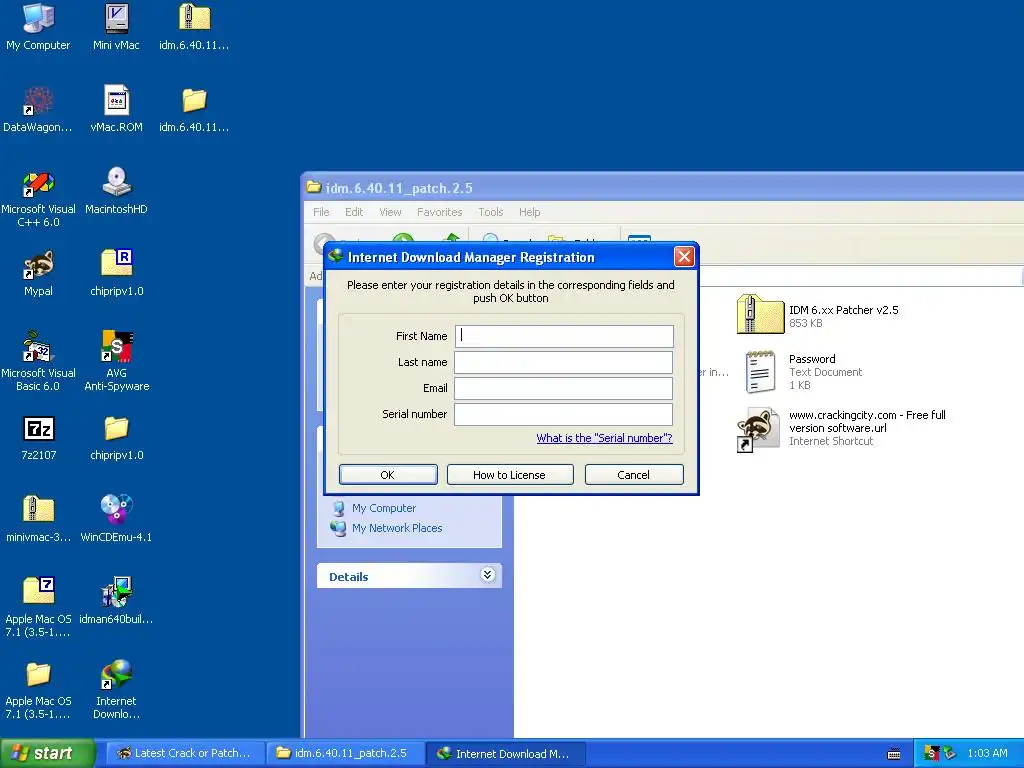Open File menu in explorer window

(x=321, y=212)
